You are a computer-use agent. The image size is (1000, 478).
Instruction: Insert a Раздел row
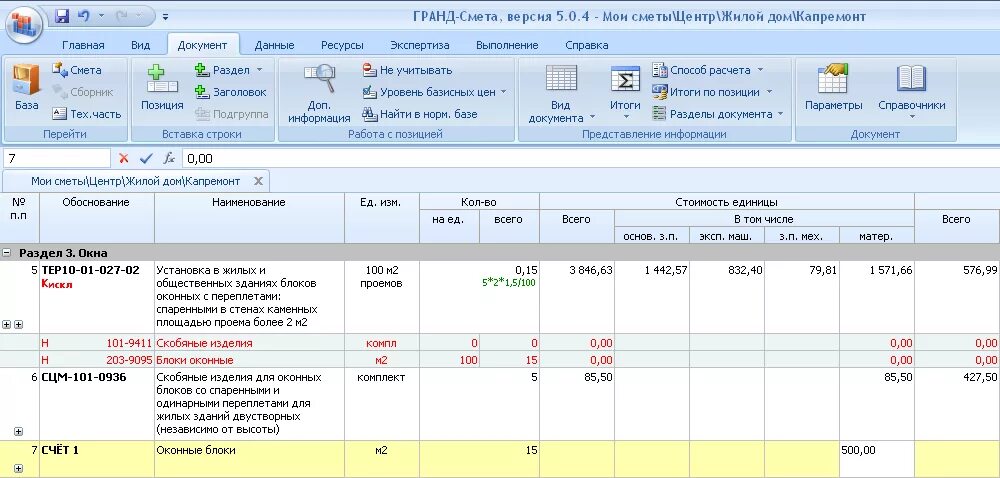222,70
